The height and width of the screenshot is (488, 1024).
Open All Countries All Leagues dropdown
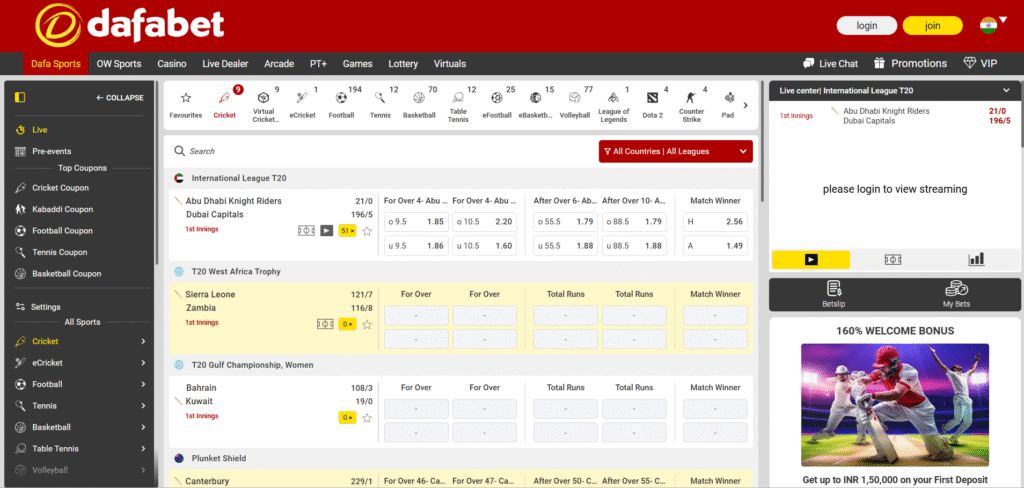pyautogui.click(x=675, y=151)
